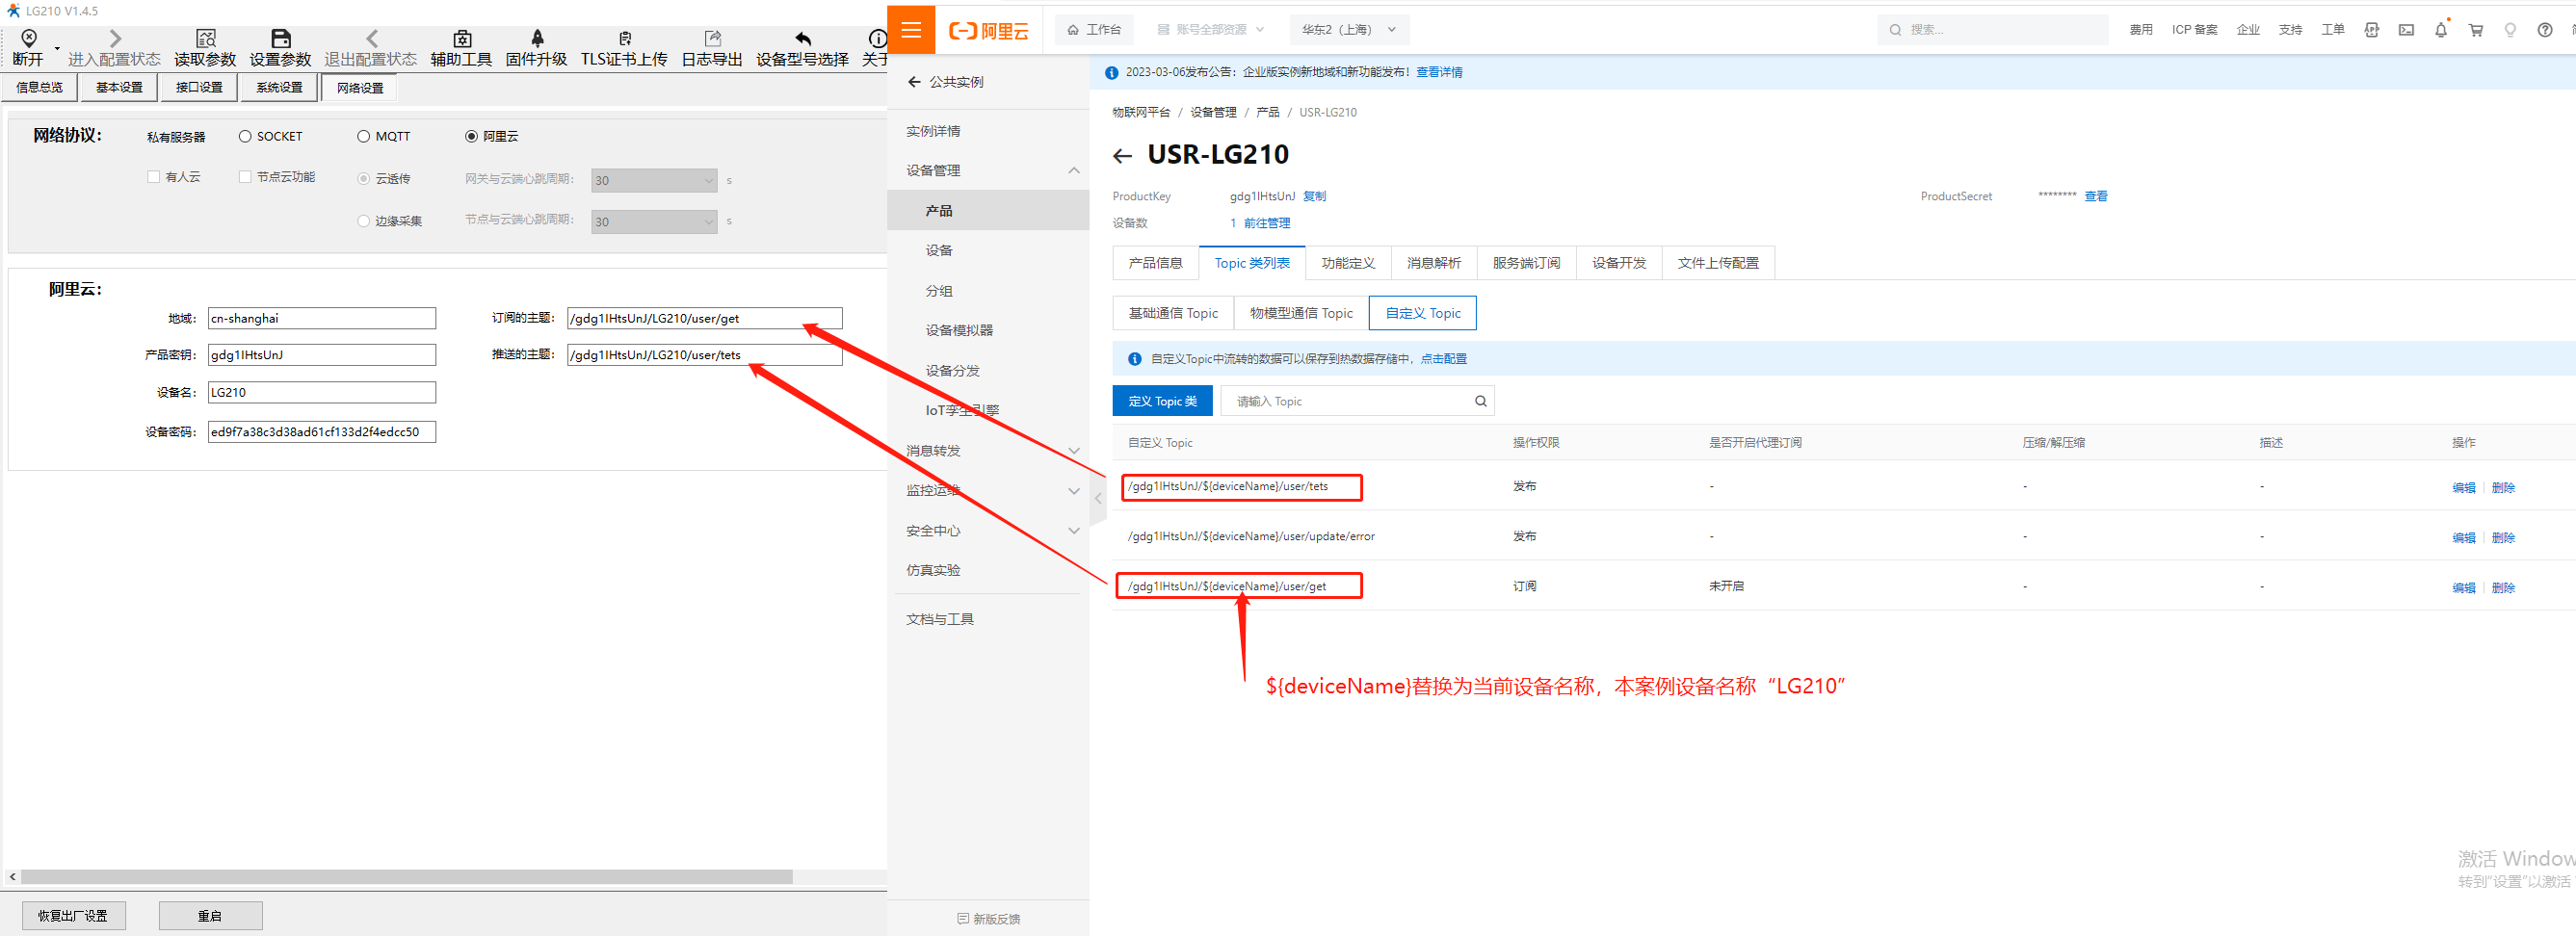Click 编辑 for the /user/tets topic row
The height and width of the screenshot is (936, 2576).
coord(2463,488)
